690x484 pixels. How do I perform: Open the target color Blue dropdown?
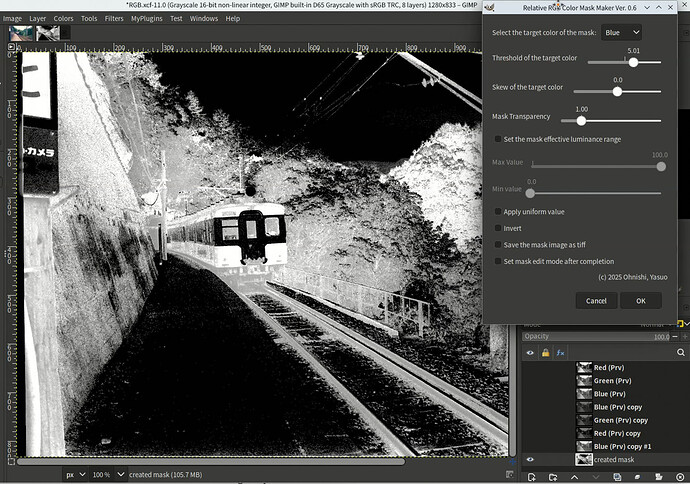[x=620, y=33]
